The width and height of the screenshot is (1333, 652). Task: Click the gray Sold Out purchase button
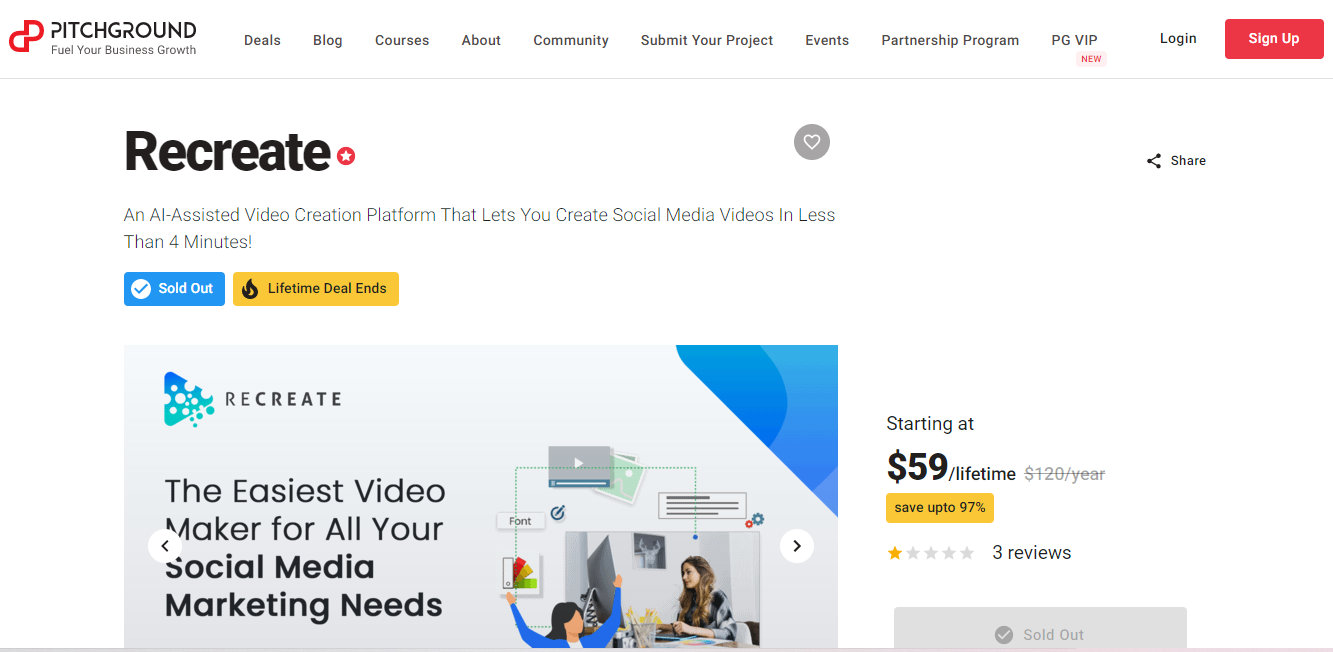(x=1040, y=629)
